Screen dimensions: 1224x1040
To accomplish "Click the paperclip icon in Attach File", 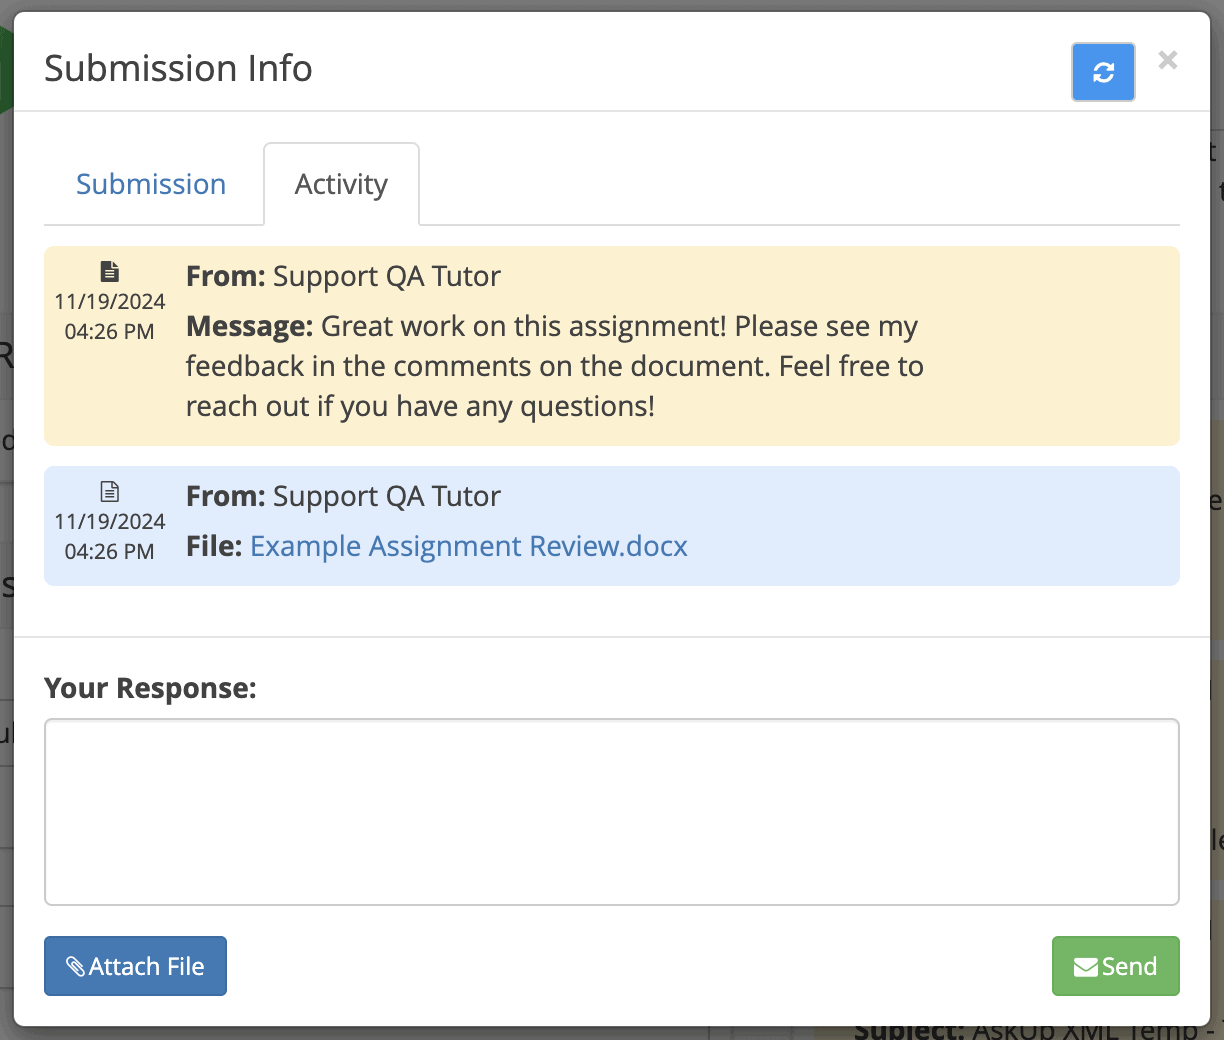I will [x=76, y=967].
